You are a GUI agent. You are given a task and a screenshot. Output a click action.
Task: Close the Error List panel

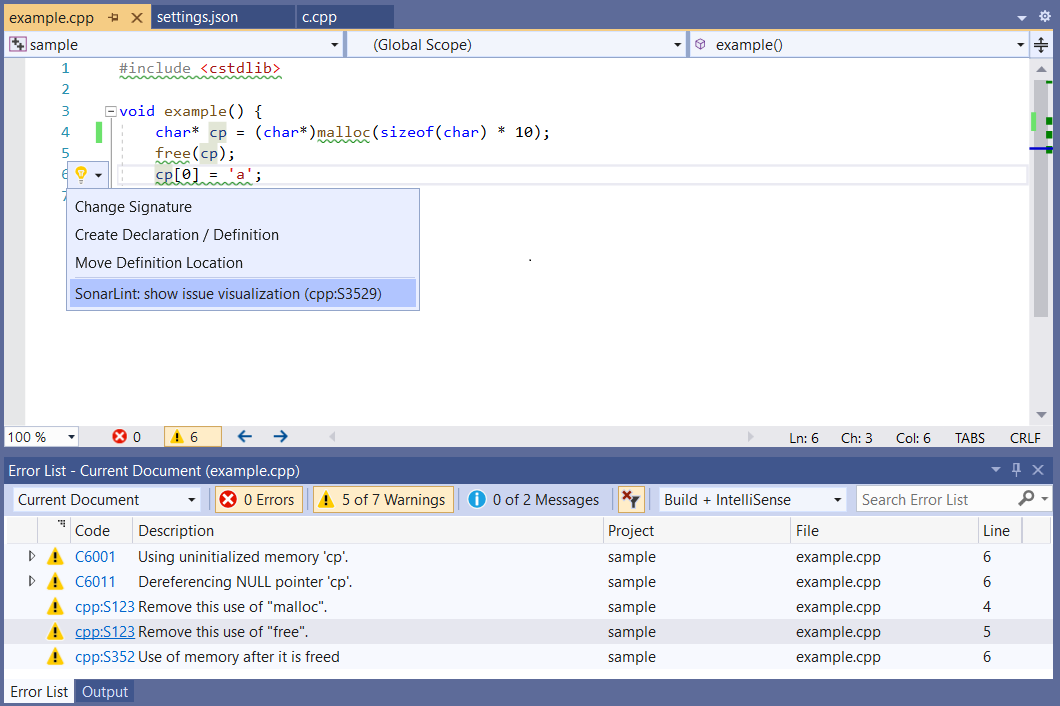1038,469
